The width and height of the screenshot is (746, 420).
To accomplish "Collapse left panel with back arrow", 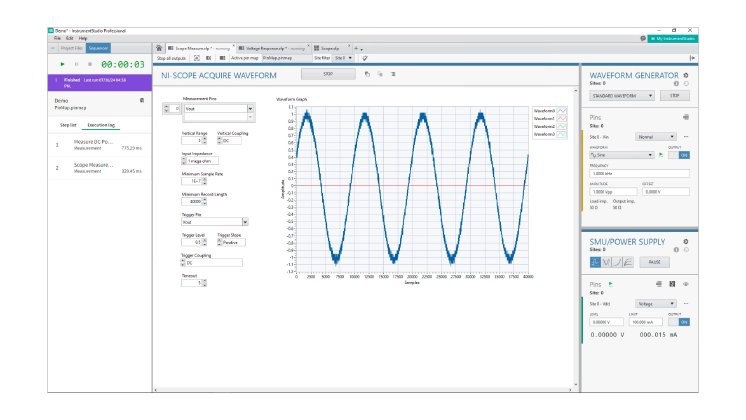I will 52,48.
